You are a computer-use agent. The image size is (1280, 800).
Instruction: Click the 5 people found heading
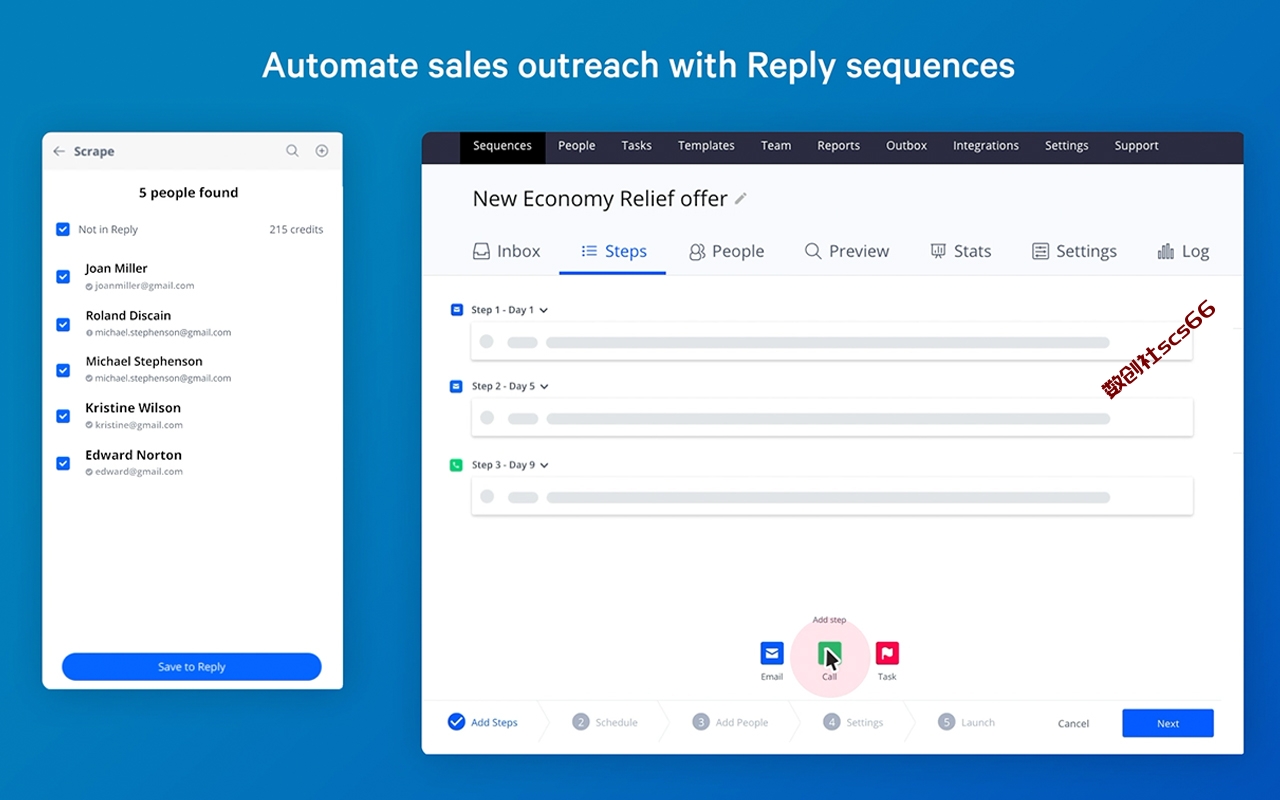(x=189, y=193)
